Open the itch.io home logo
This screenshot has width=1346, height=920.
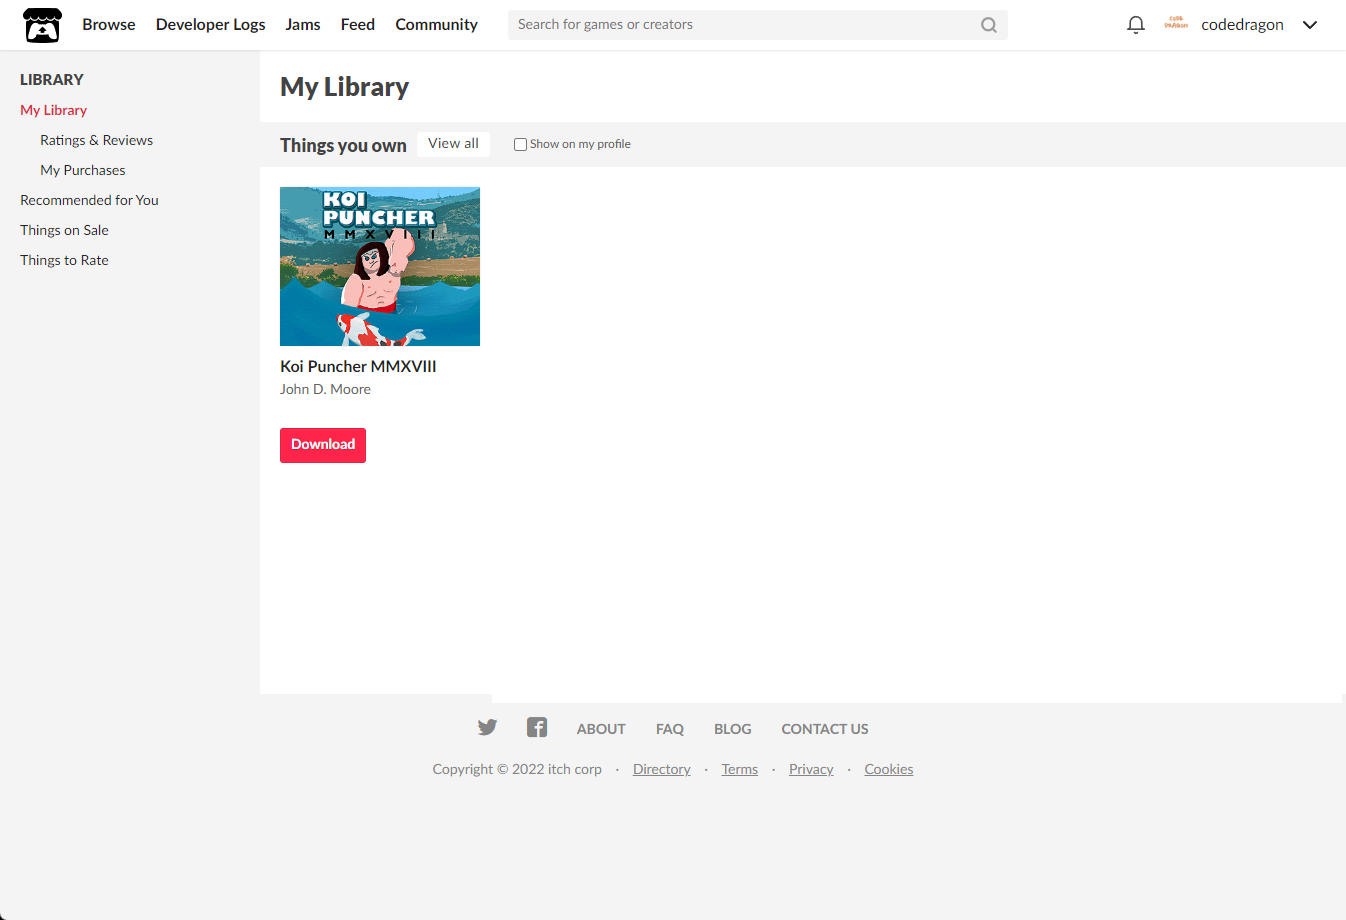coord(42,25)
